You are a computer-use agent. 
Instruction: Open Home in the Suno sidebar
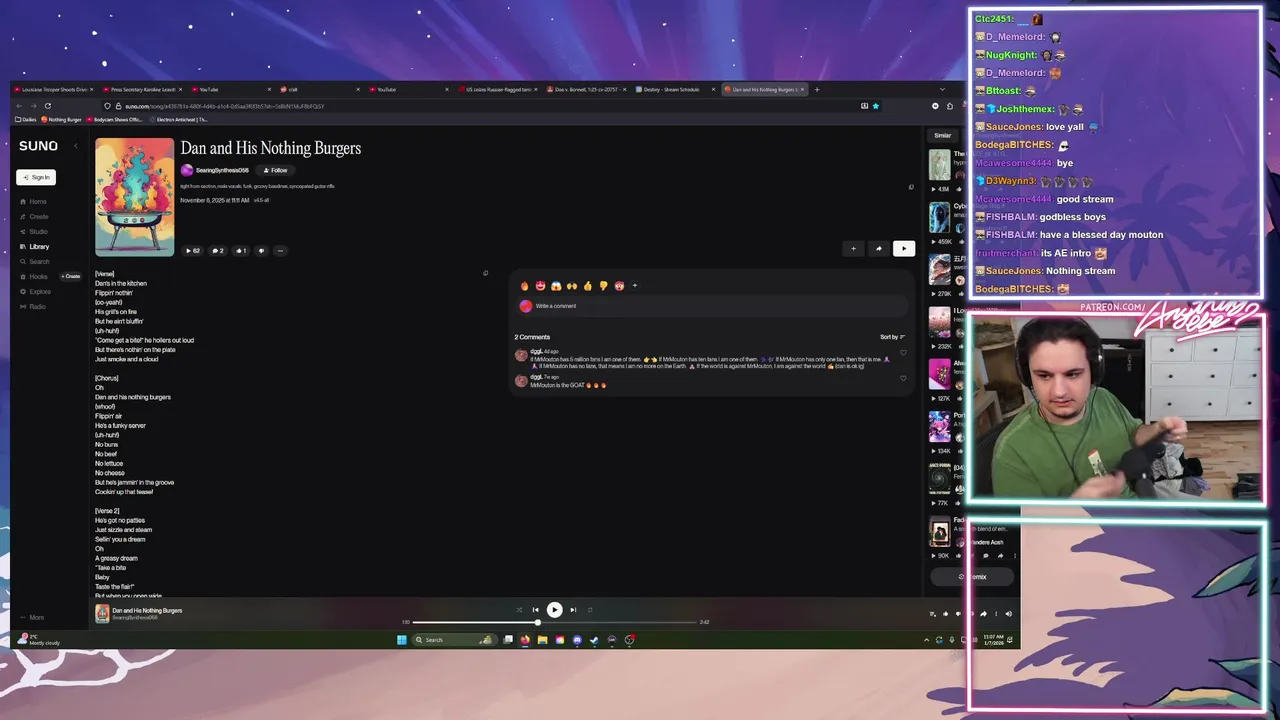click(x=33, y=201)
